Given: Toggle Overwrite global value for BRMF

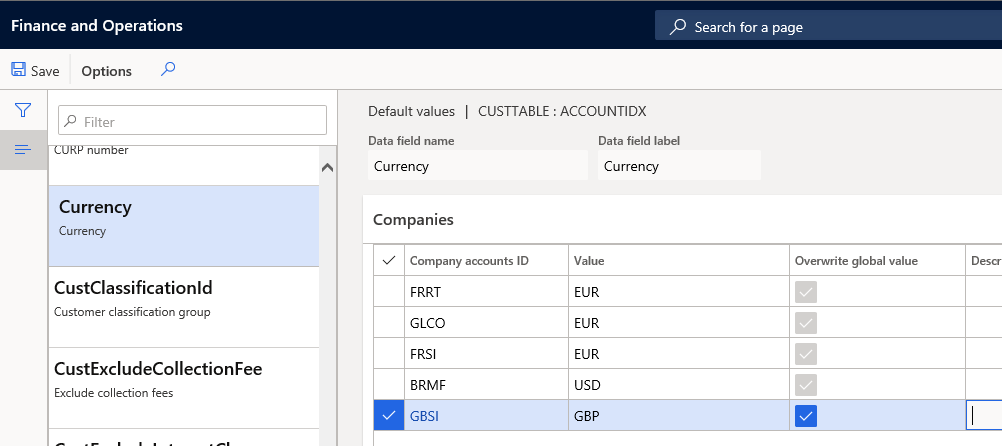Looking at the screenshot, I should pyautogui.click(x=806, y=385).
